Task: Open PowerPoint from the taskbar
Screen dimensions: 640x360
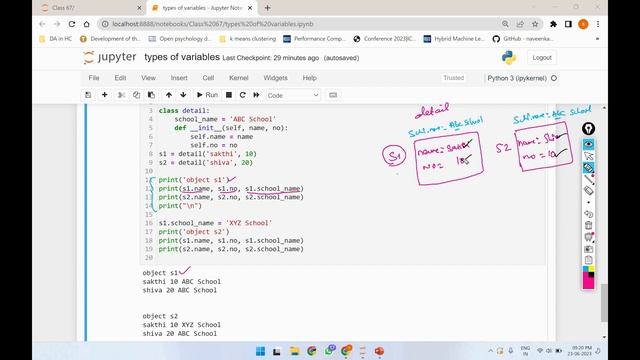Action: tap(379, 351)
